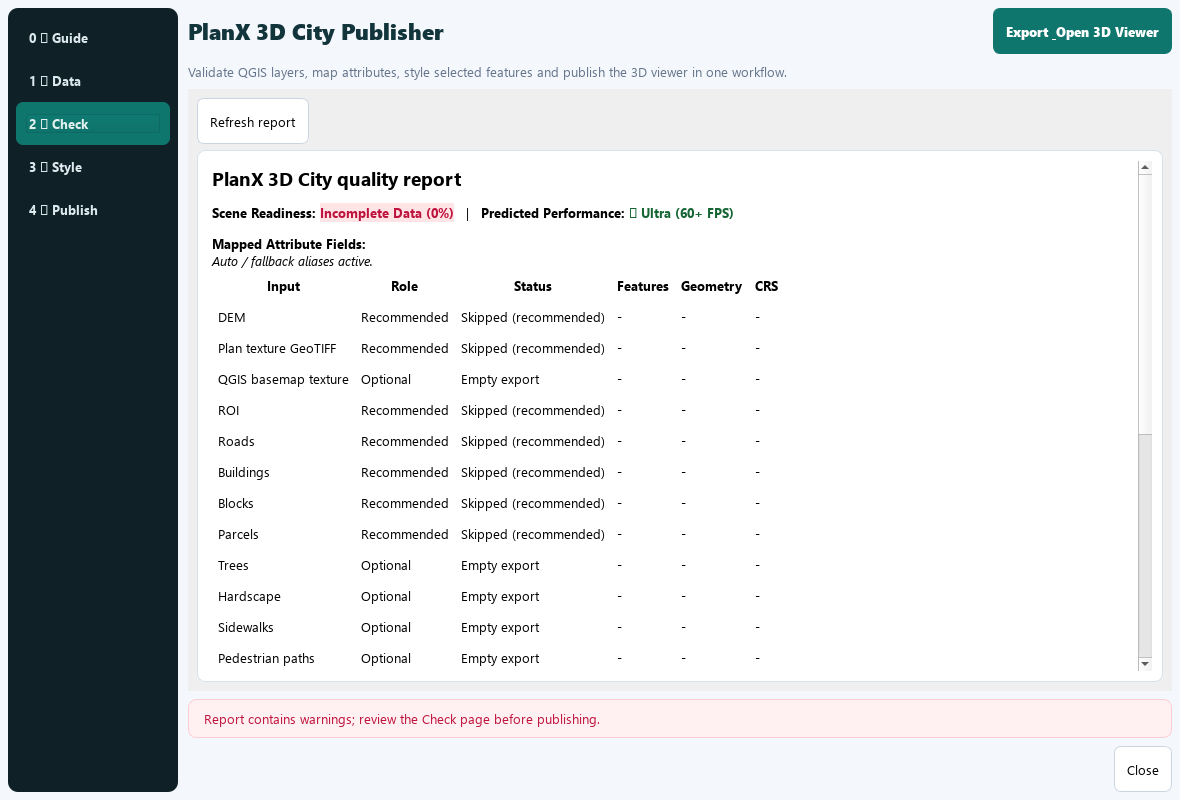Select the Check step
Image resolution: width=1180 pixels, height=800 pixels.
click(x=93, y=123)
